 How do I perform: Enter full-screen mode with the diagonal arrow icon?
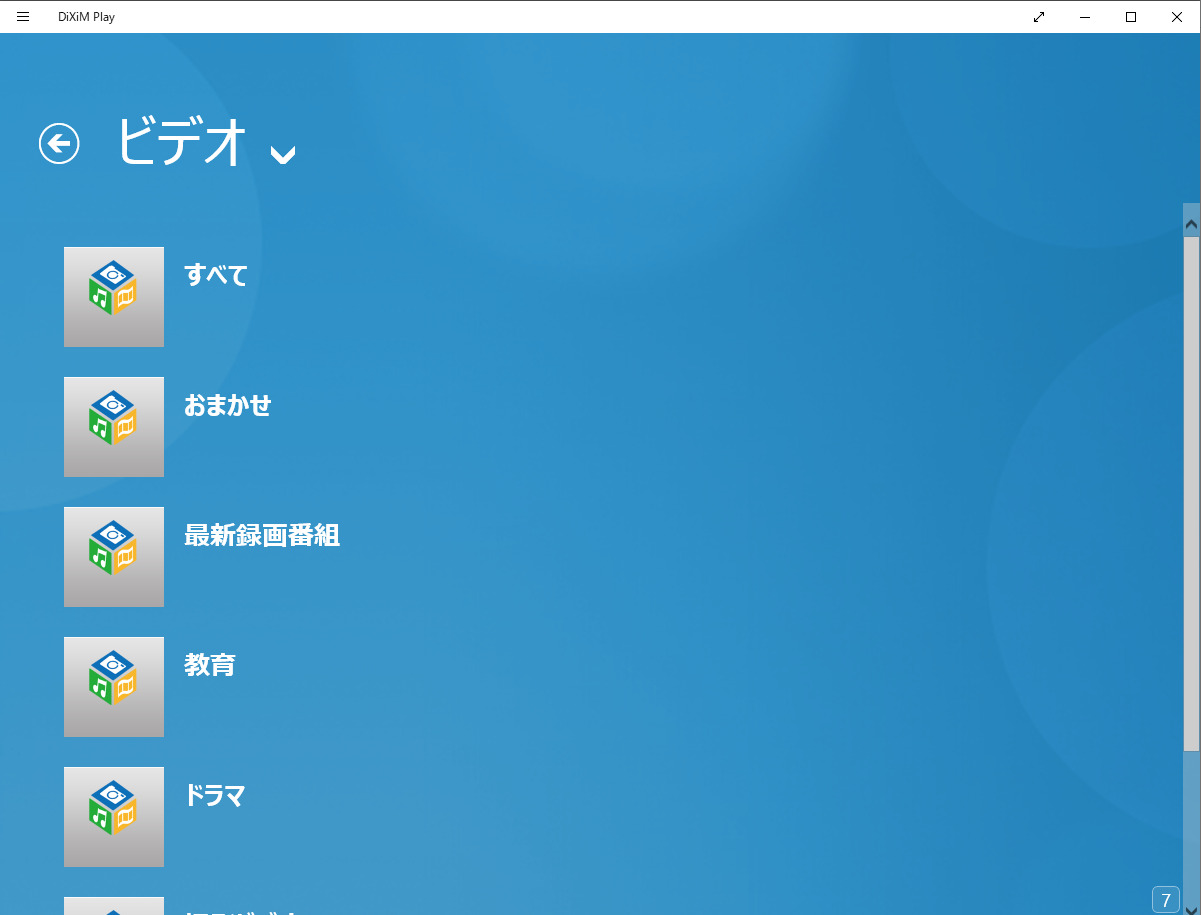coord(1039,16)
